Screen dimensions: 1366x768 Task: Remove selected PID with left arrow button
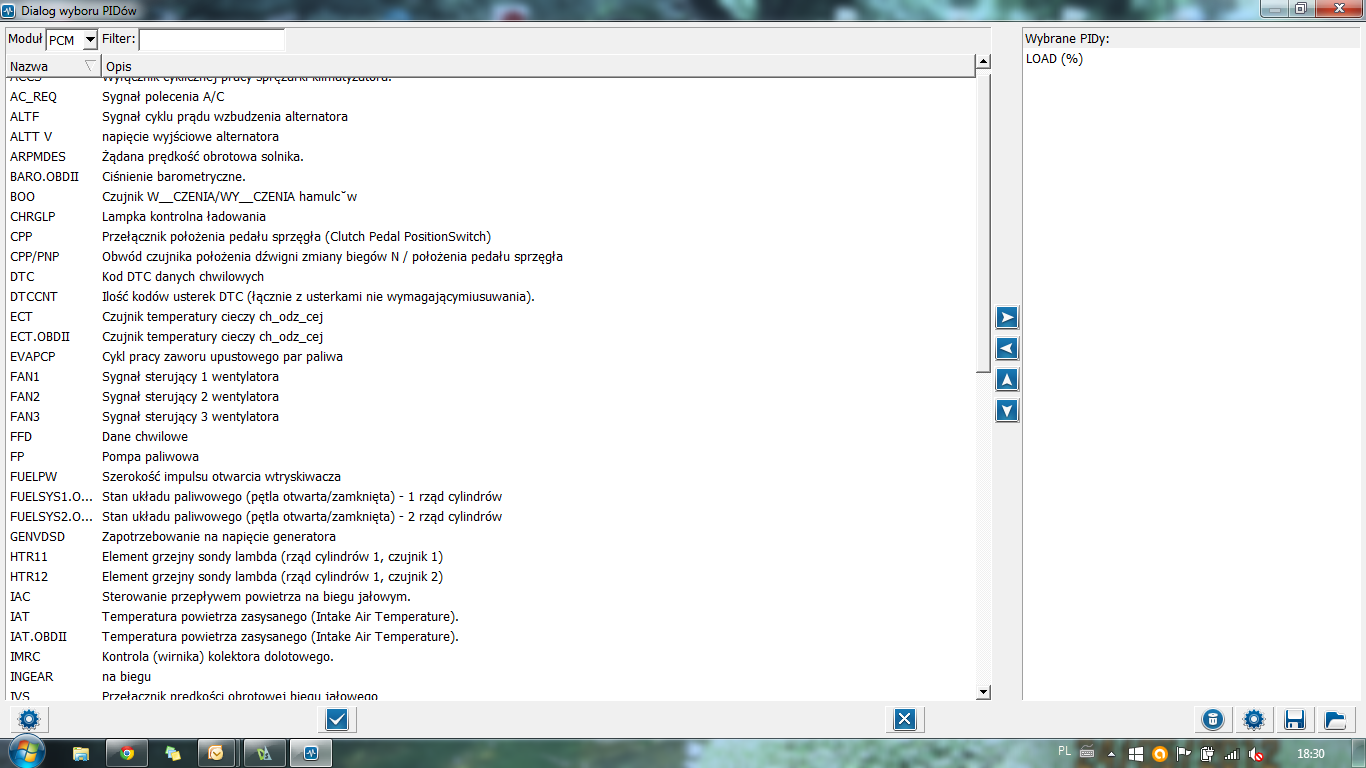coord(1007,348)
